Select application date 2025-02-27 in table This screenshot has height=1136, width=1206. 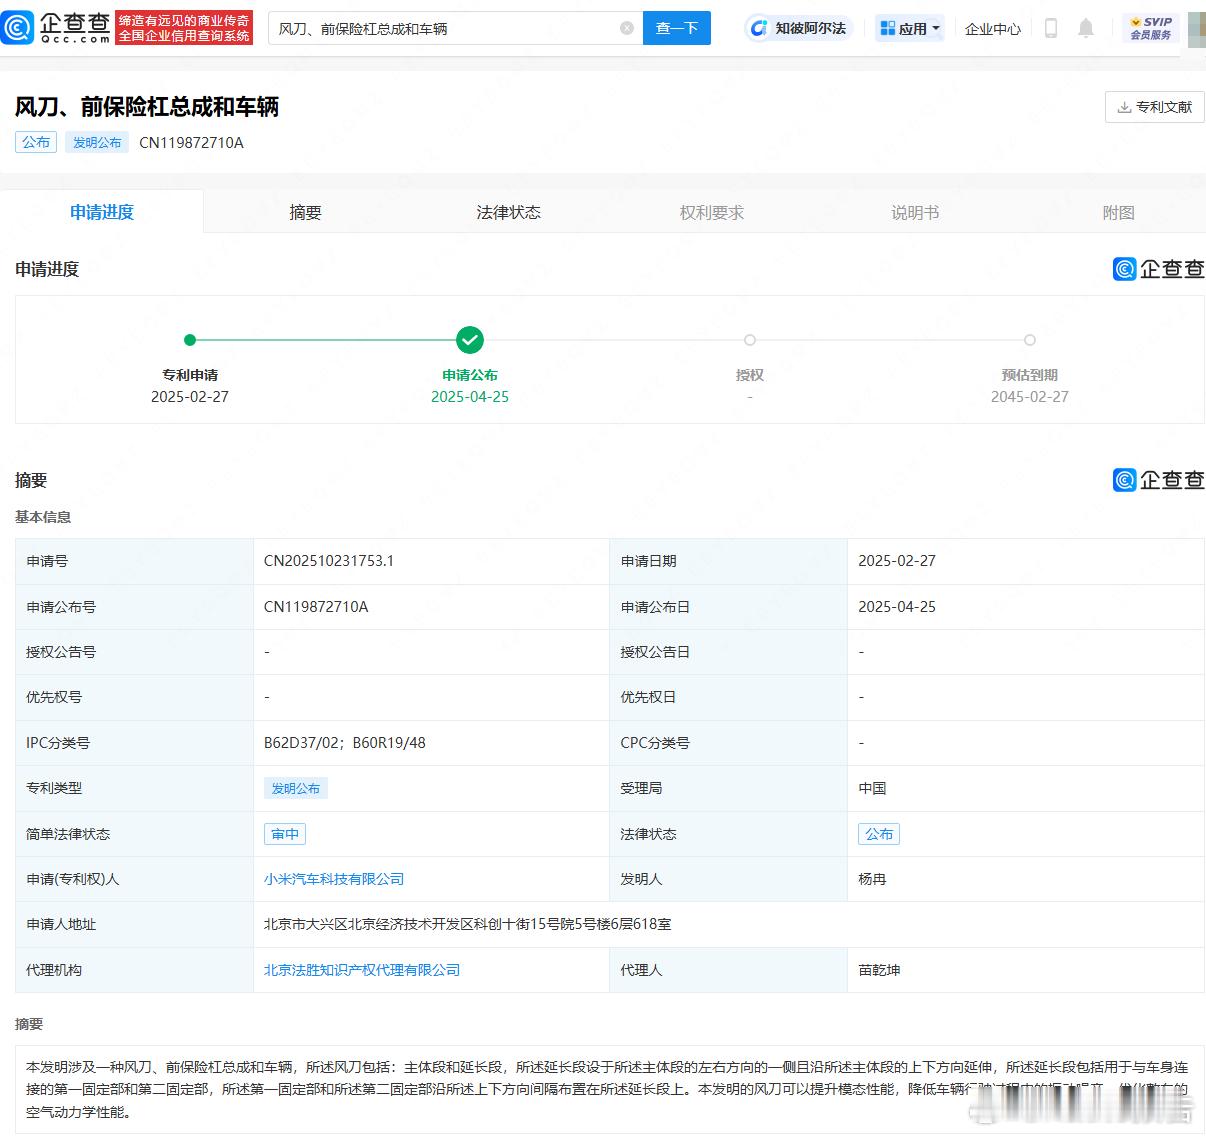click(897, 561)
